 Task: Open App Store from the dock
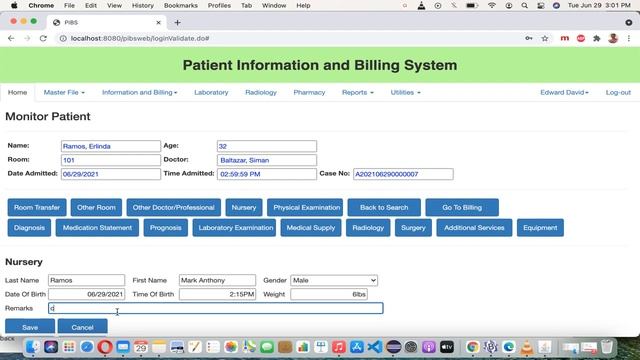pyautogui.click(x=357, y=347)
